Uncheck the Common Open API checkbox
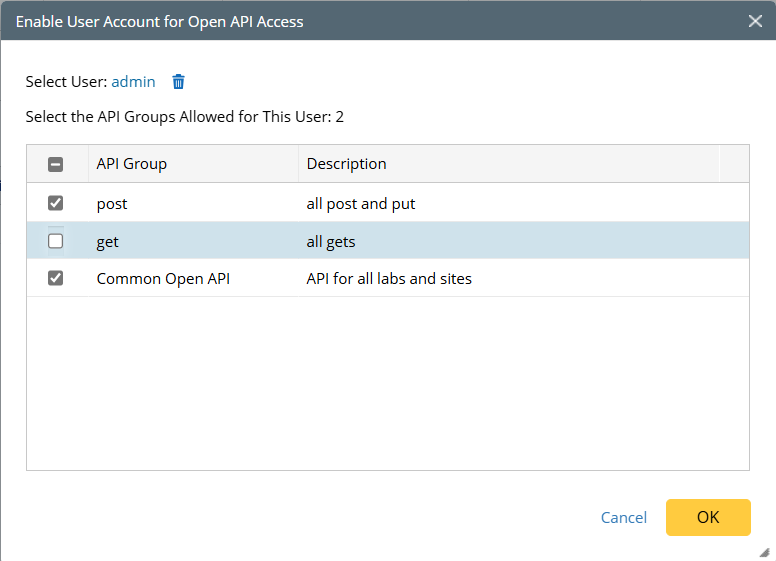 (x=56, y=279)
